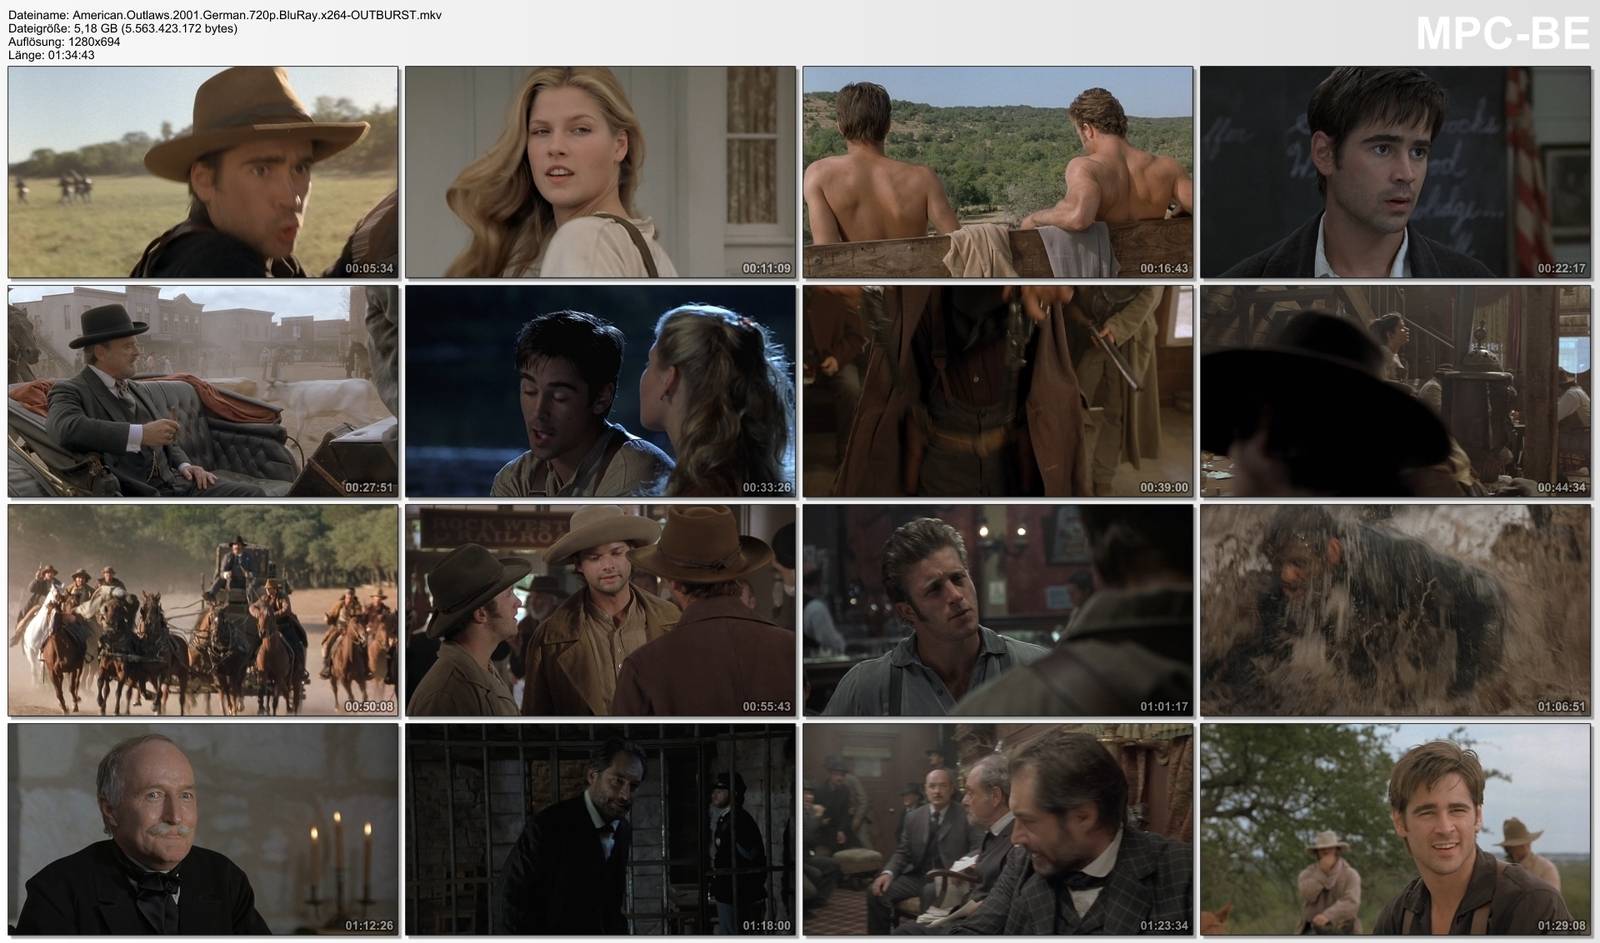Select the stagecoach and riders frame
Image resolution: width=1600 pixels, height=943 pixels.
(x=203, y=610)
